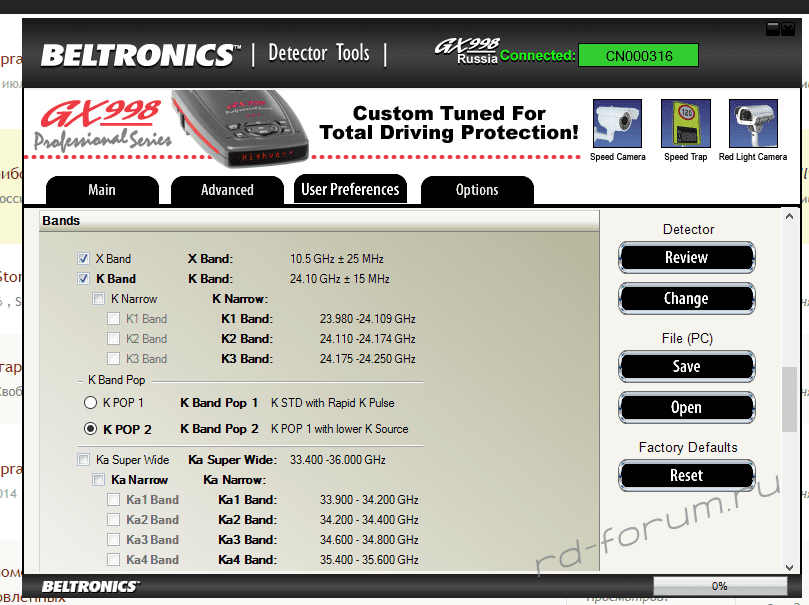Click the 33.900 - 34.200 GHz range text

(x=369, y=500)
